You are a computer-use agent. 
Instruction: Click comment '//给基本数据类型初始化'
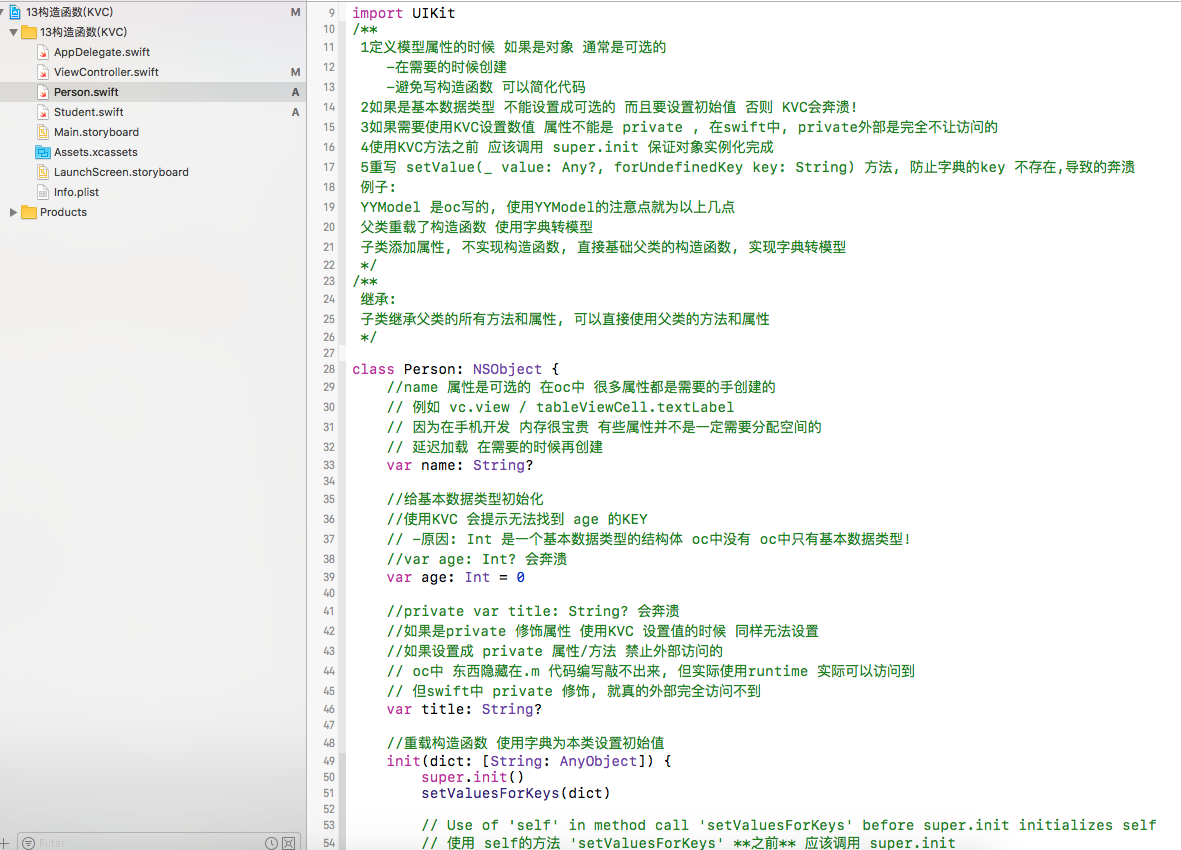[465, 499]
